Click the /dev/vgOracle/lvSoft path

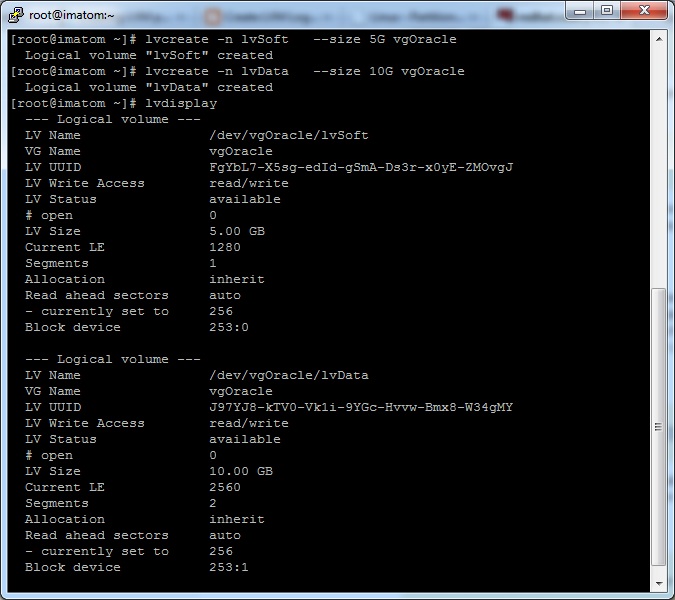[x=289, y=135]
